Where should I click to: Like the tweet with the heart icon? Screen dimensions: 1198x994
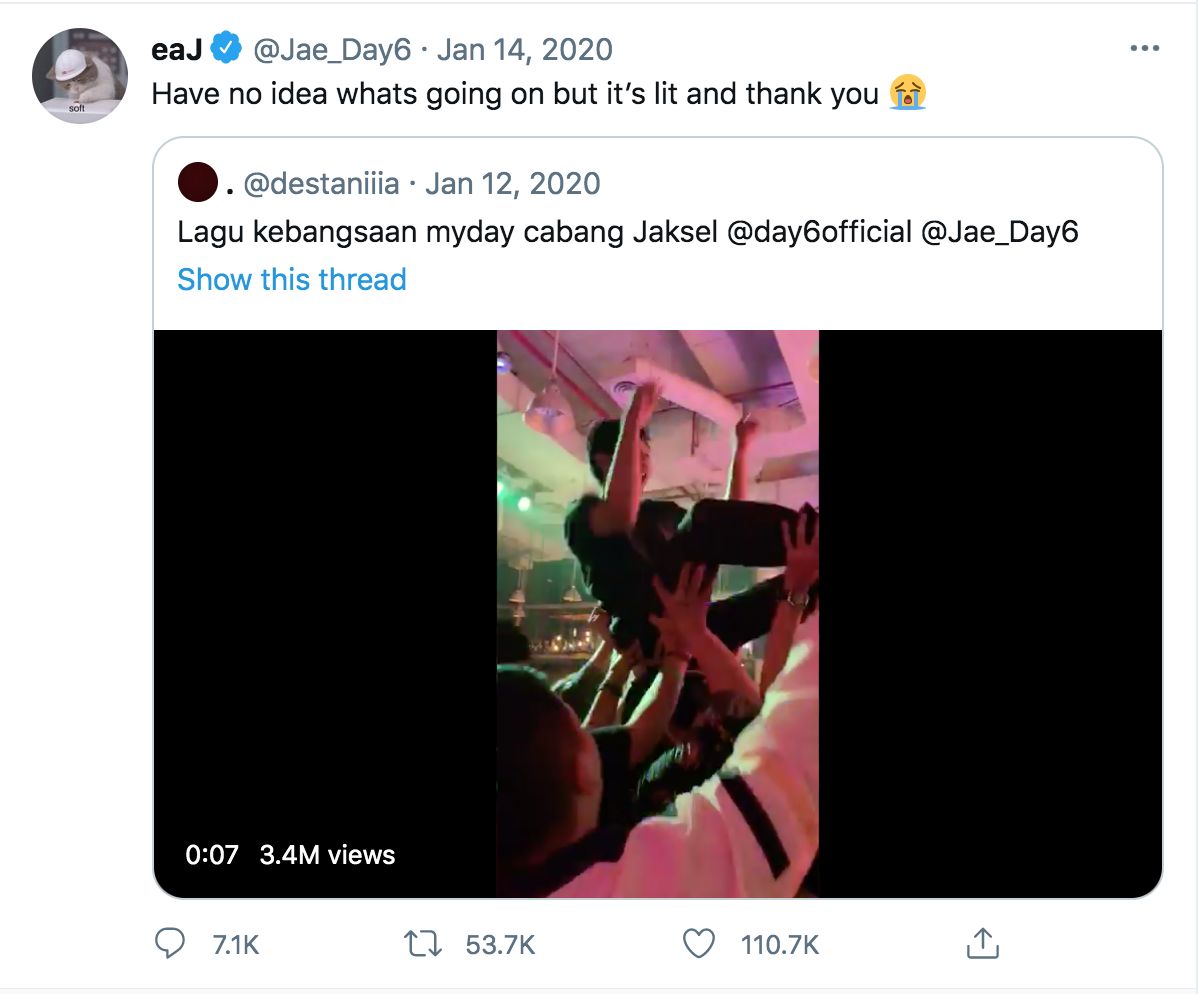pos(697,943)
